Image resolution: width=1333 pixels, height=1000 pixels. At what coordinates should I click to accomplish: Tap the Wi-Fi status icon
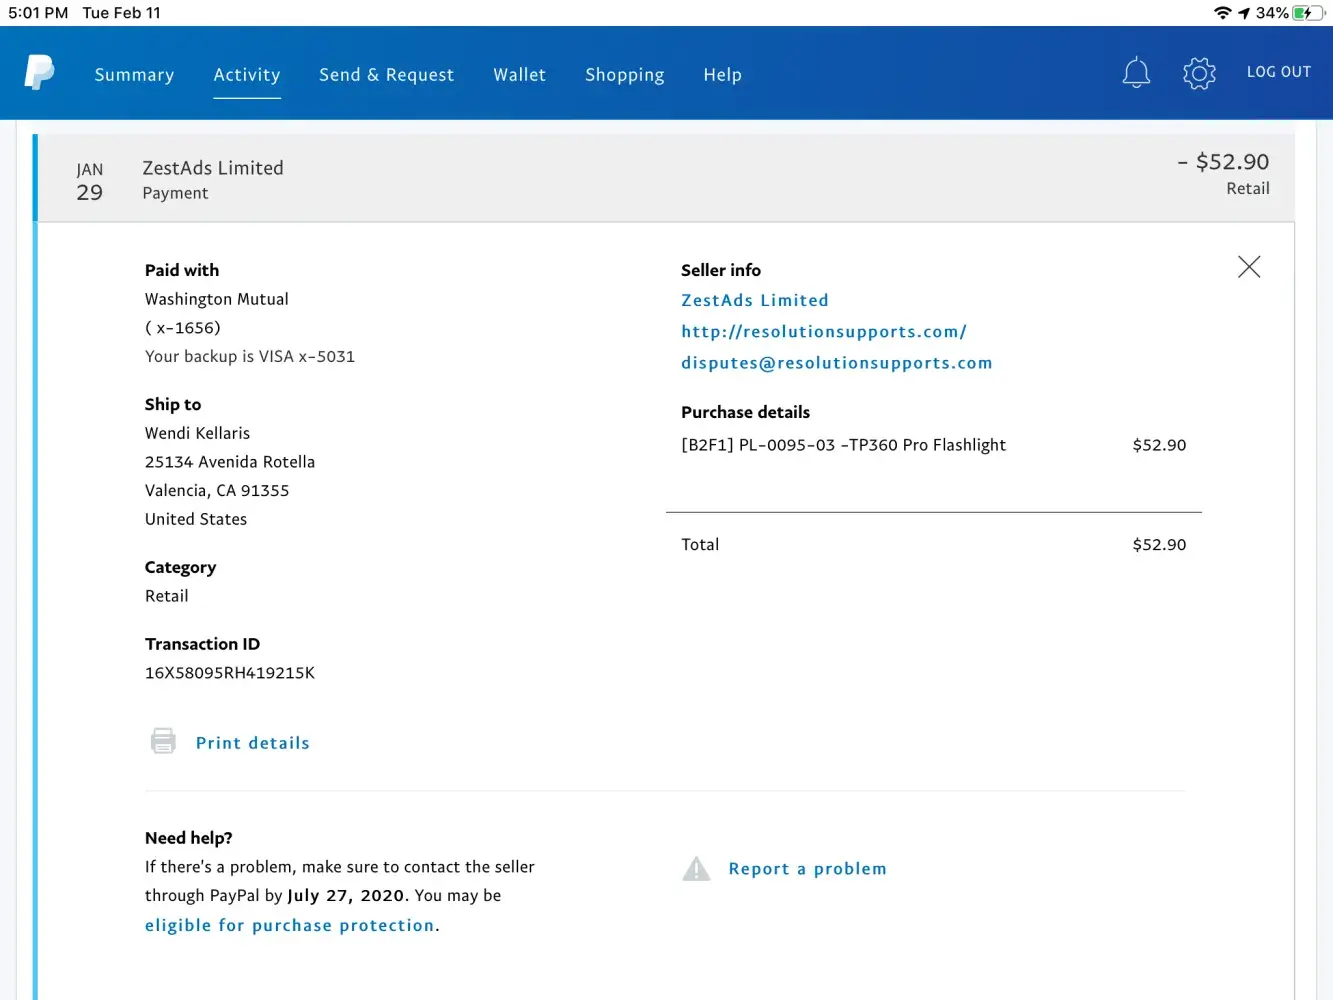(x=1222, y=13)
